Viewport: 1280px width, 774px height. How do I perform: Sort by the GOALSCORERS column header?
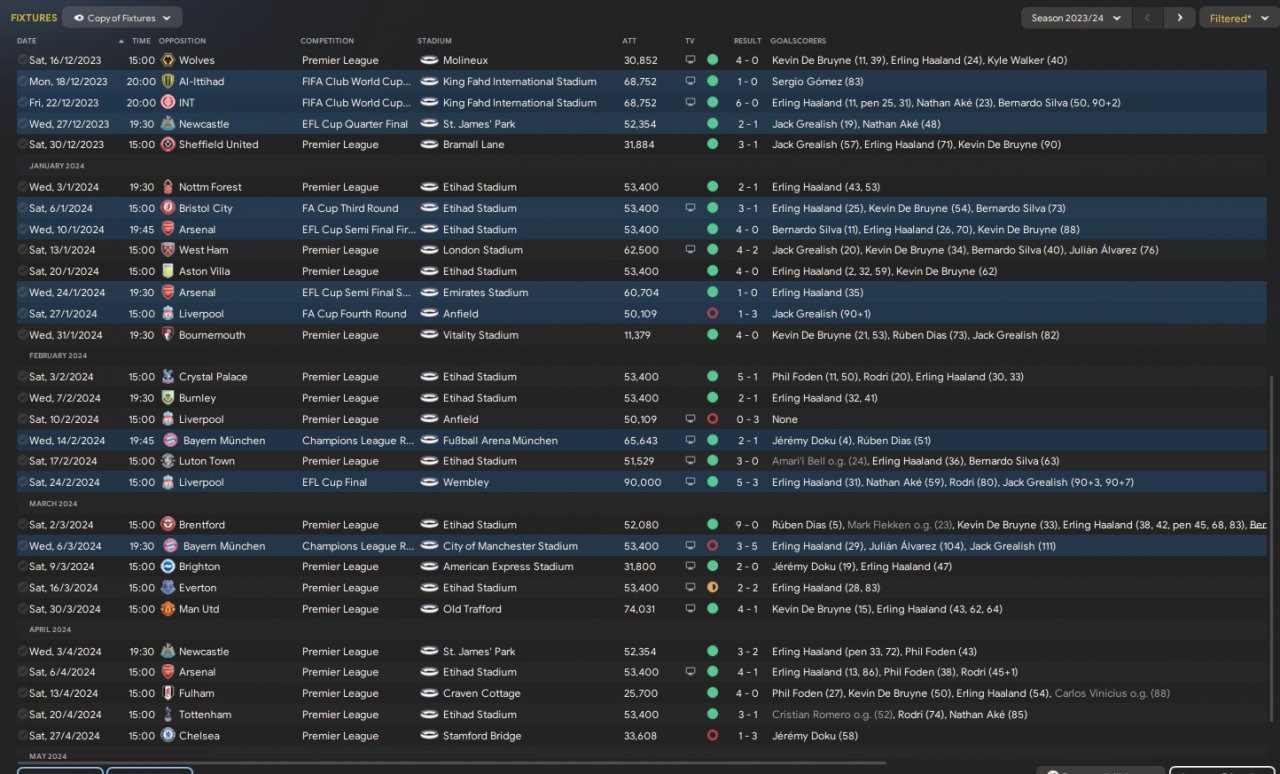click(798, 41)
